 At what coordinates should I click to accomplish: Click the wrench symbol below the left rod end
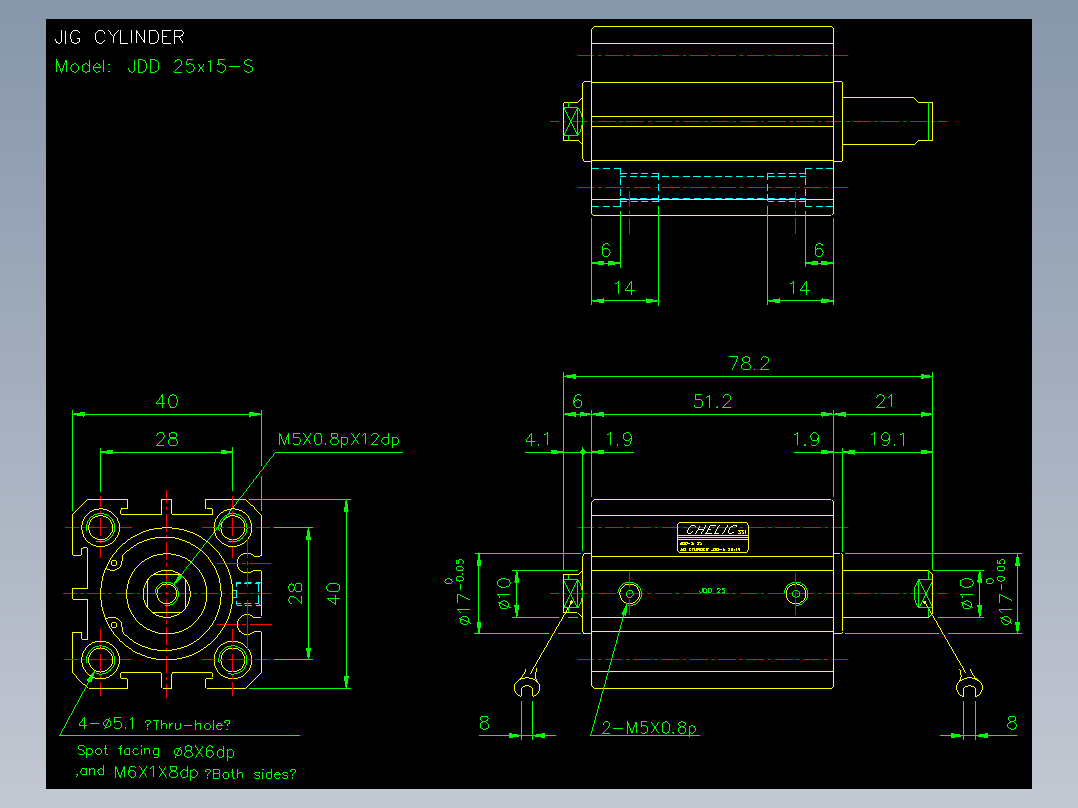point(527,684)
